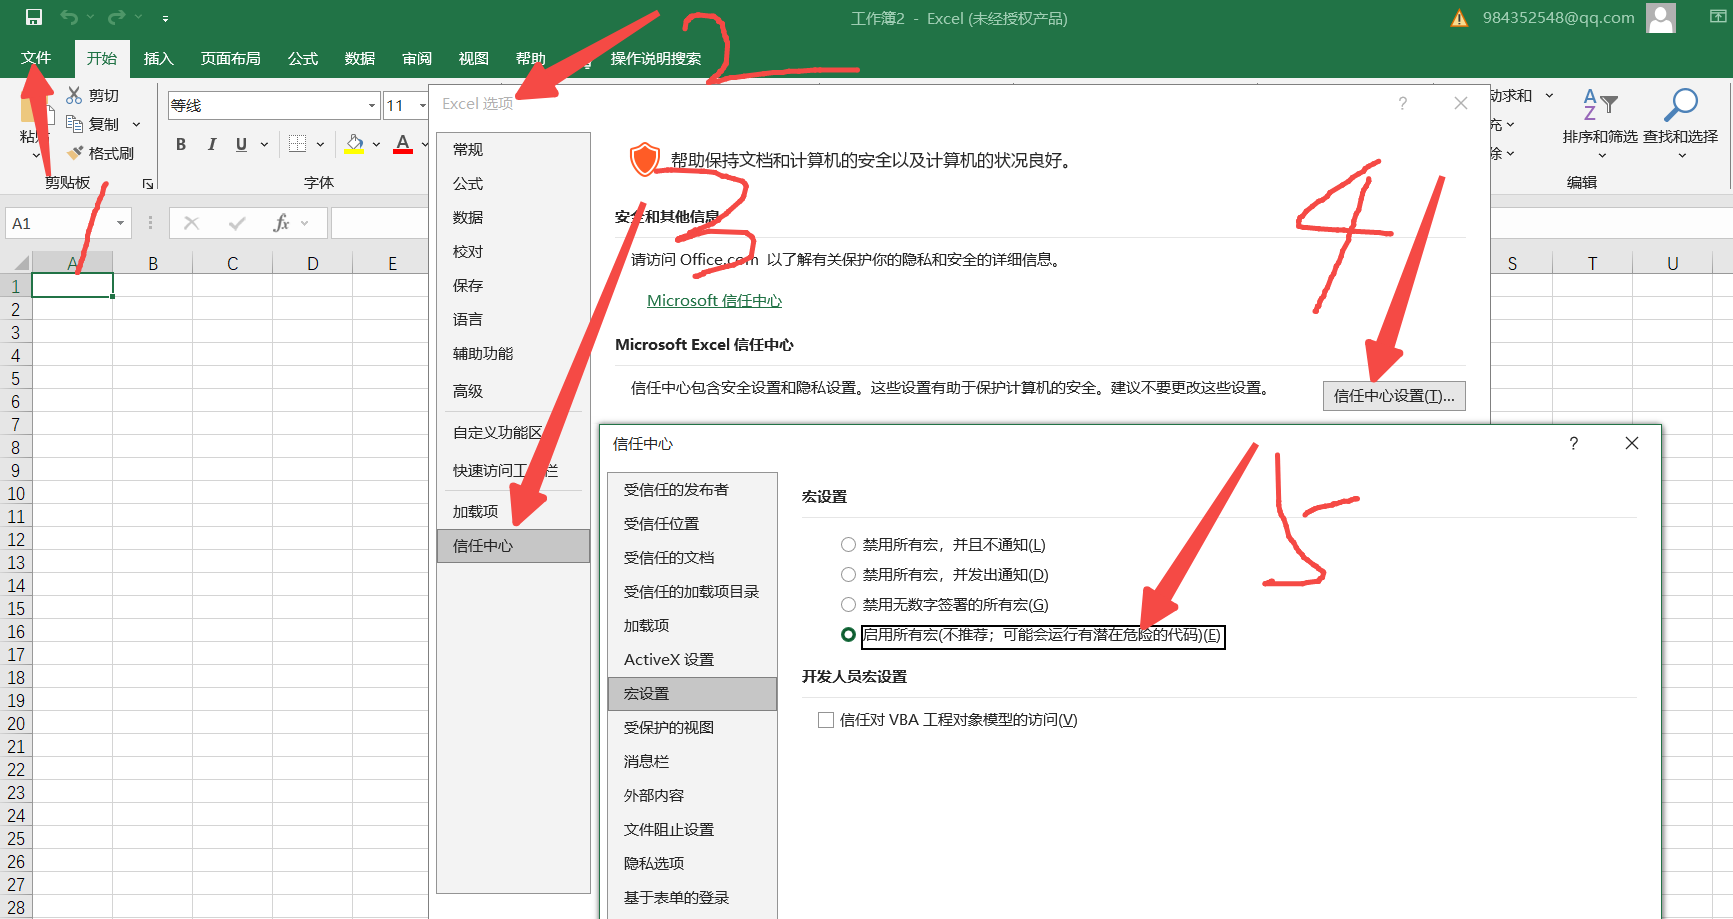Open Trusted Locations category
This screenshot has height=919, width=1733.
[692, 524]
